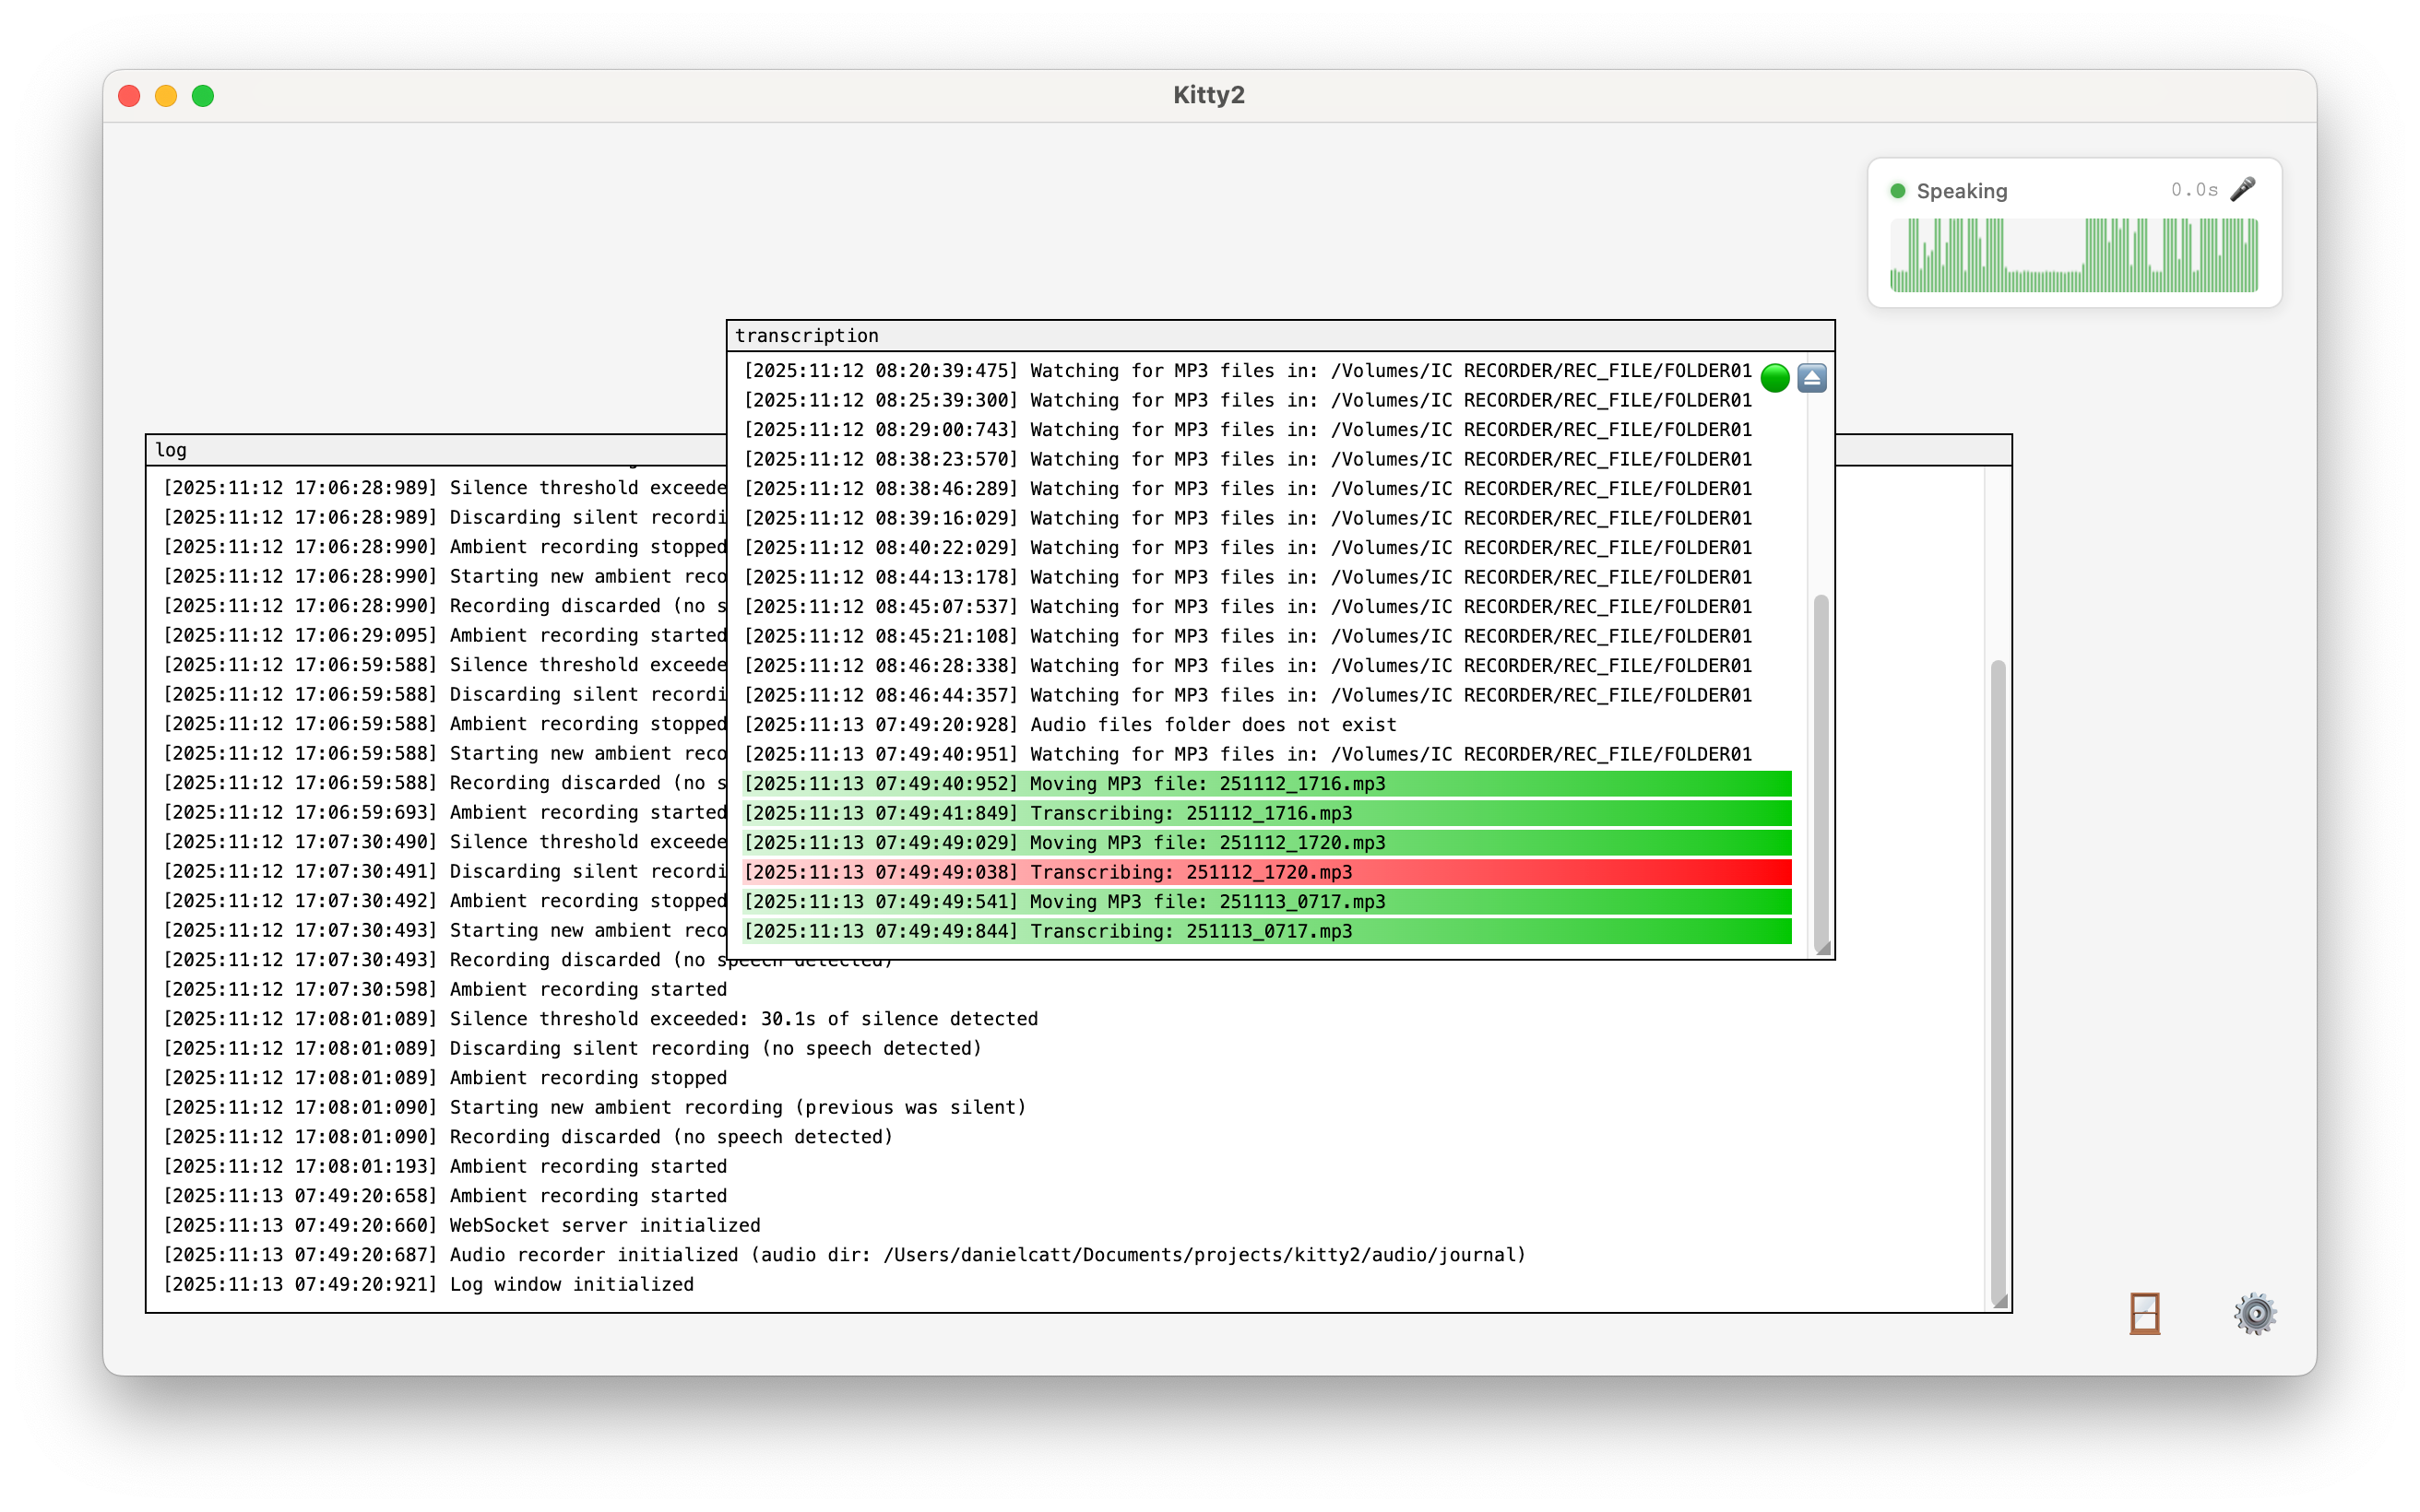Click the 0.0s speaking duration readout

2193,190
